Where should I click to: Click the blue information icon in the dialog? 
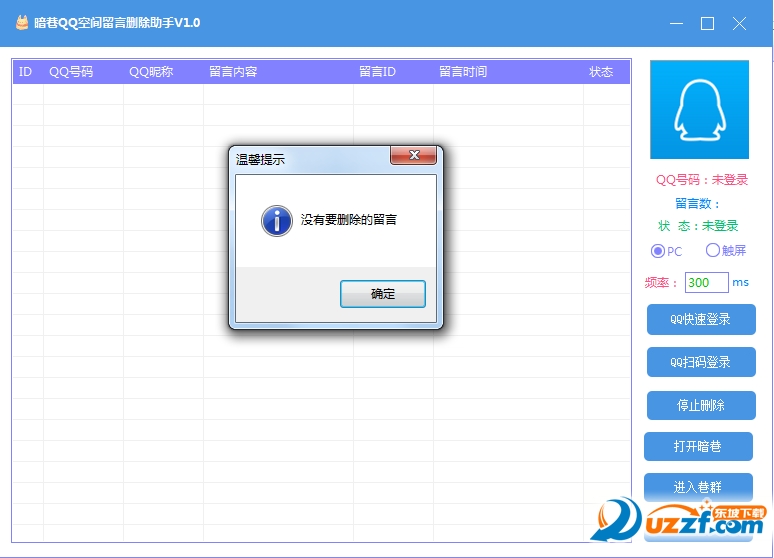pyautogui.click(x=276, y=221)
